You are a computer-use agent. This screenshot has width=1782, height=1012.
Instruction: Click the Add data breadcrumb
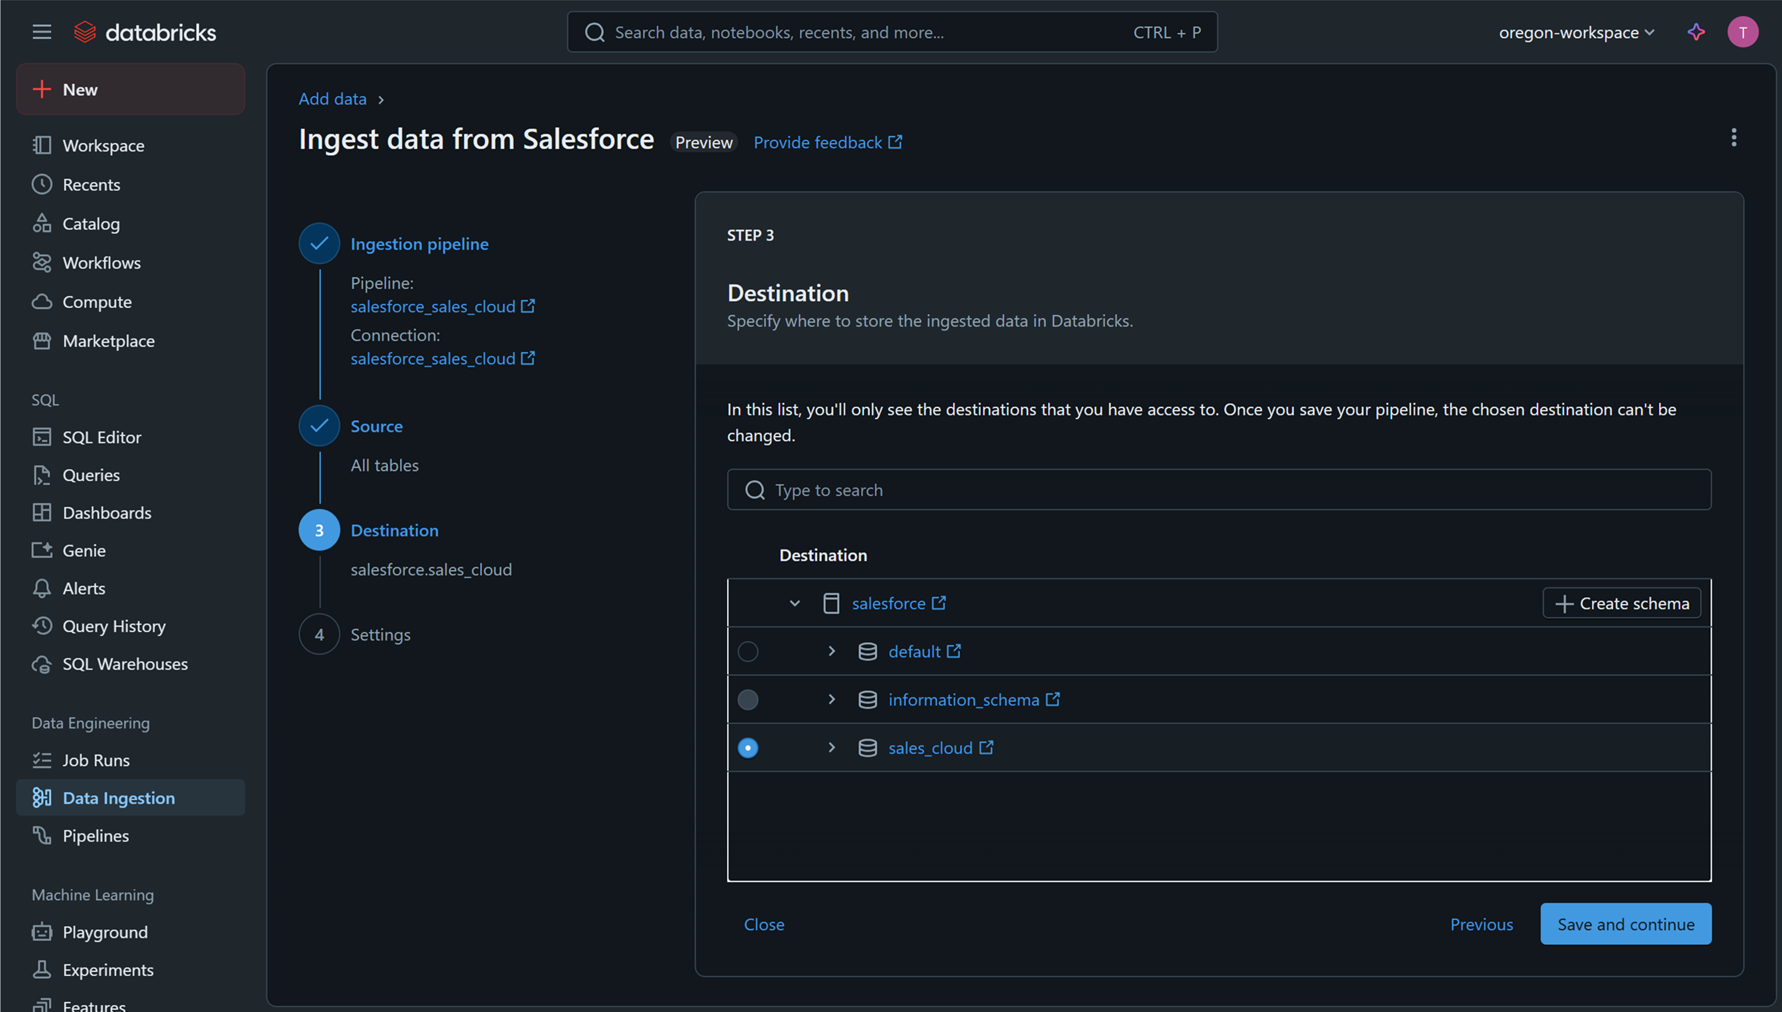click(x=332, y=99)
